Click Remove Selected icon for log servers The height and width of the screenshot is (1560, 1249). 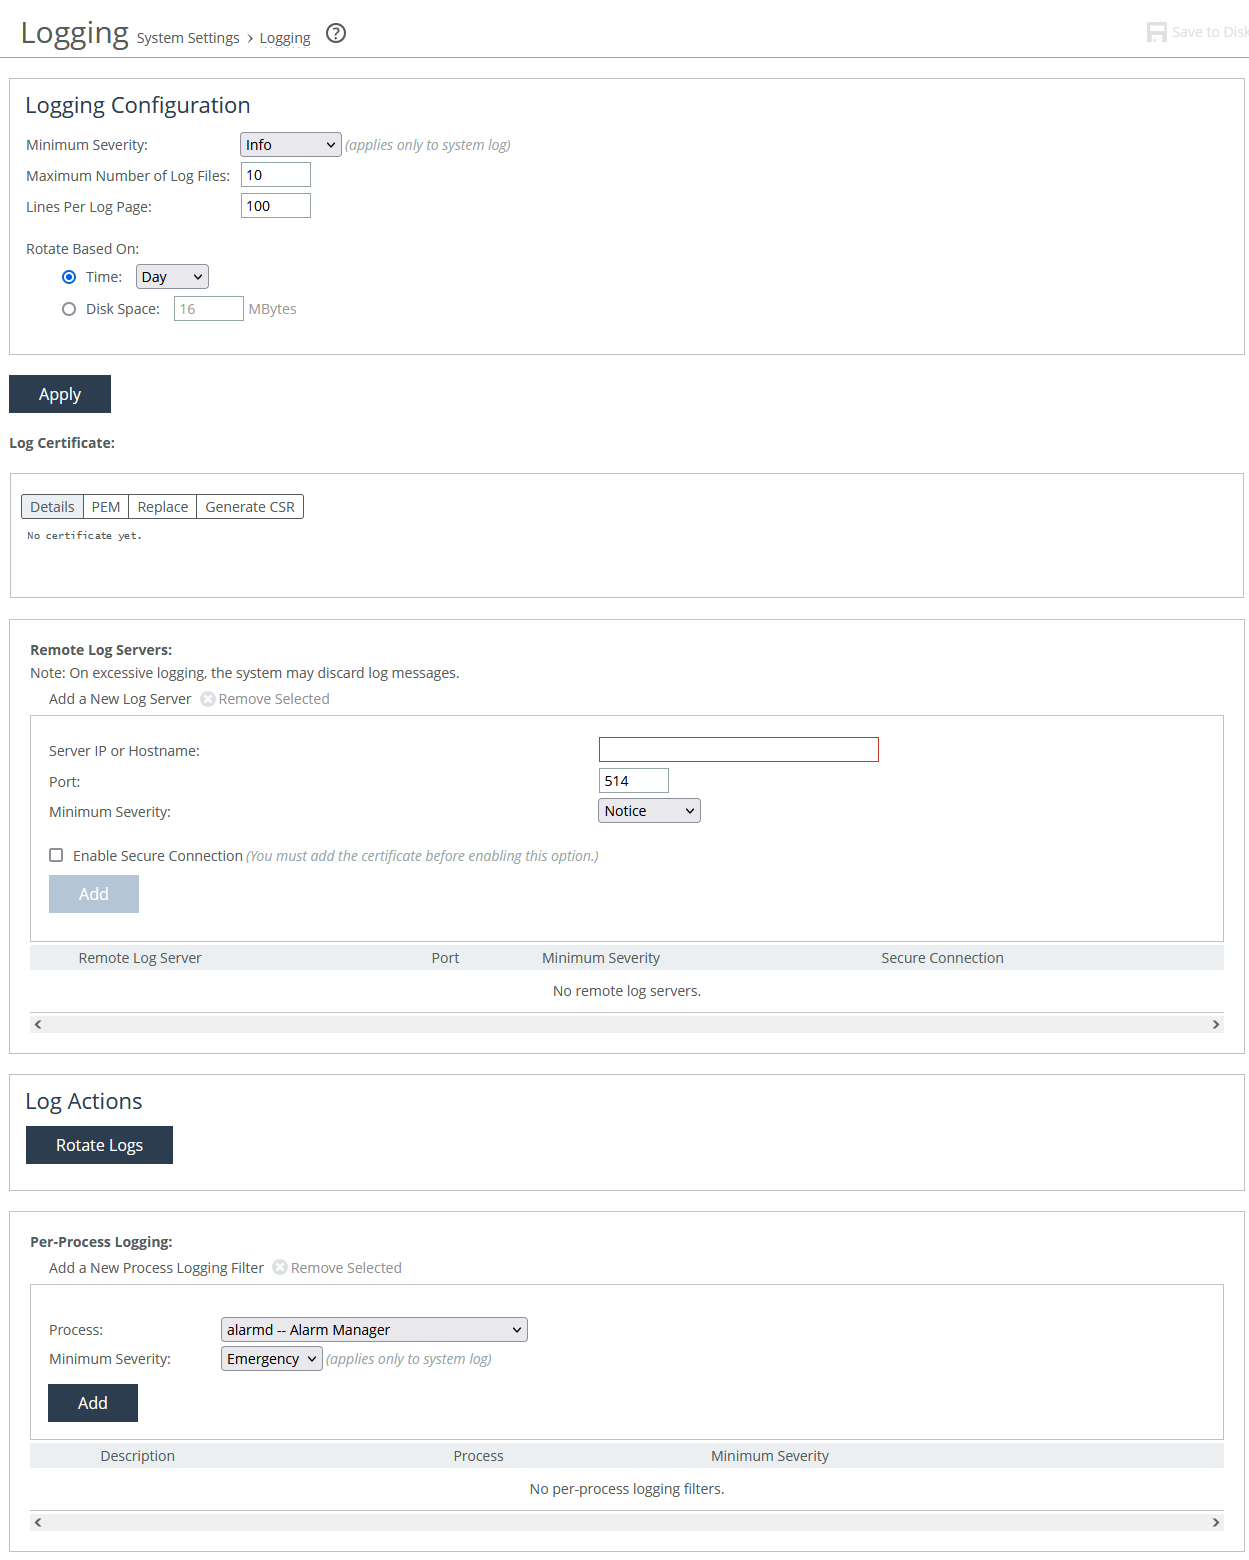point(208,699)
